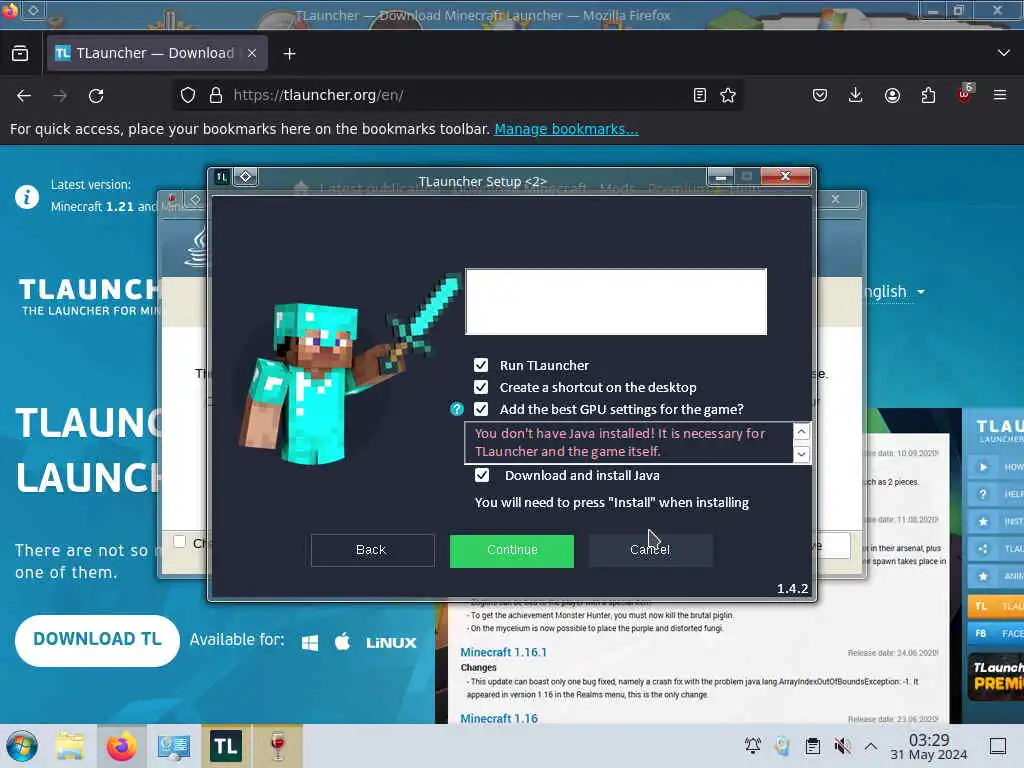Open Minecraft 1.16 changelog link
This screenshot has width=1024, height=768.
pyautogui.click(x=499, y=718)
